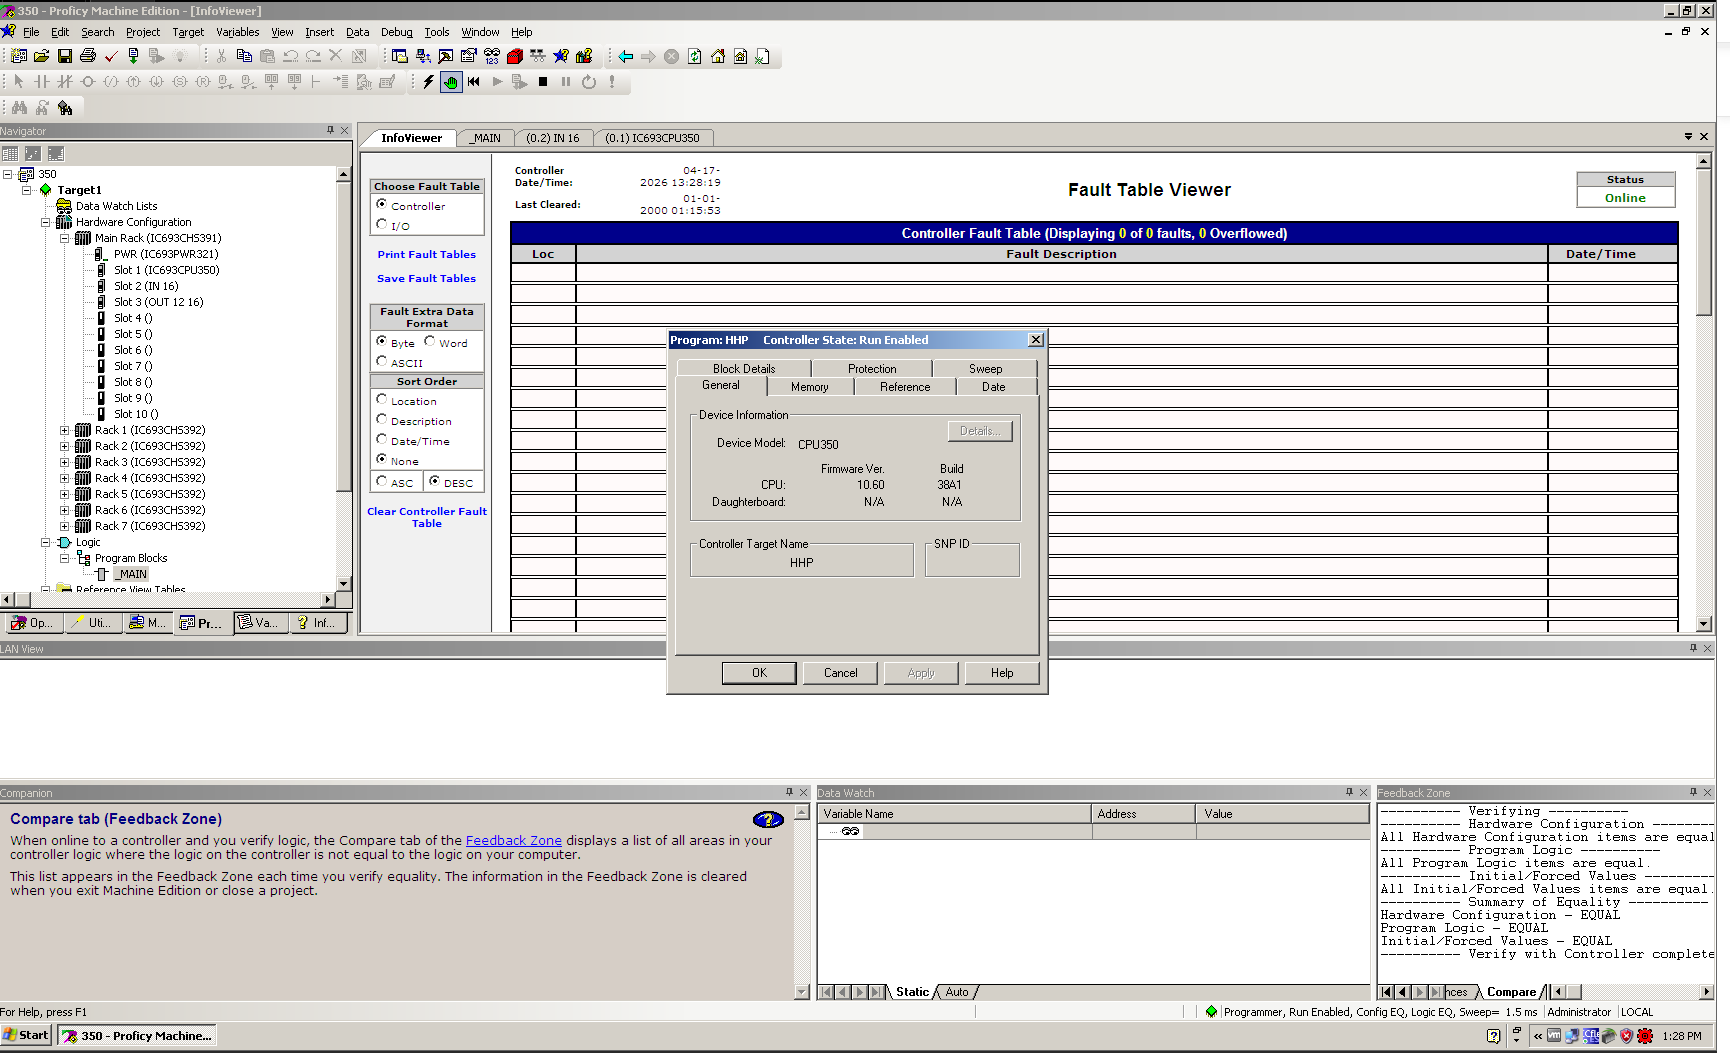
Task: Expand the Rack 1 (IC693CHS392) node
Action: 64,430
